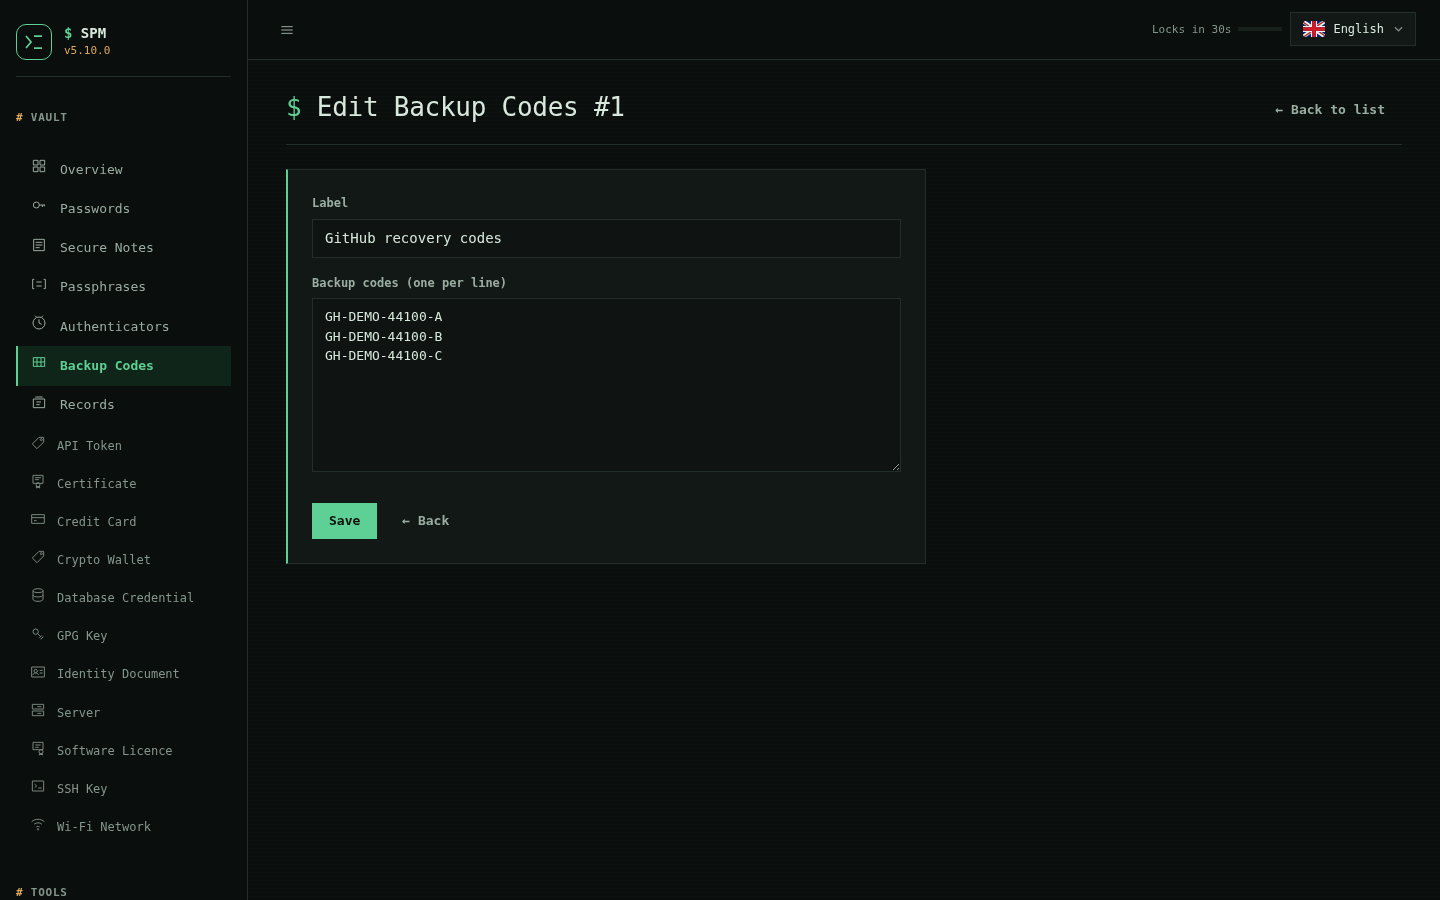
Task: Click the Authenticators clock icon
Action: [x=39, y=323]
